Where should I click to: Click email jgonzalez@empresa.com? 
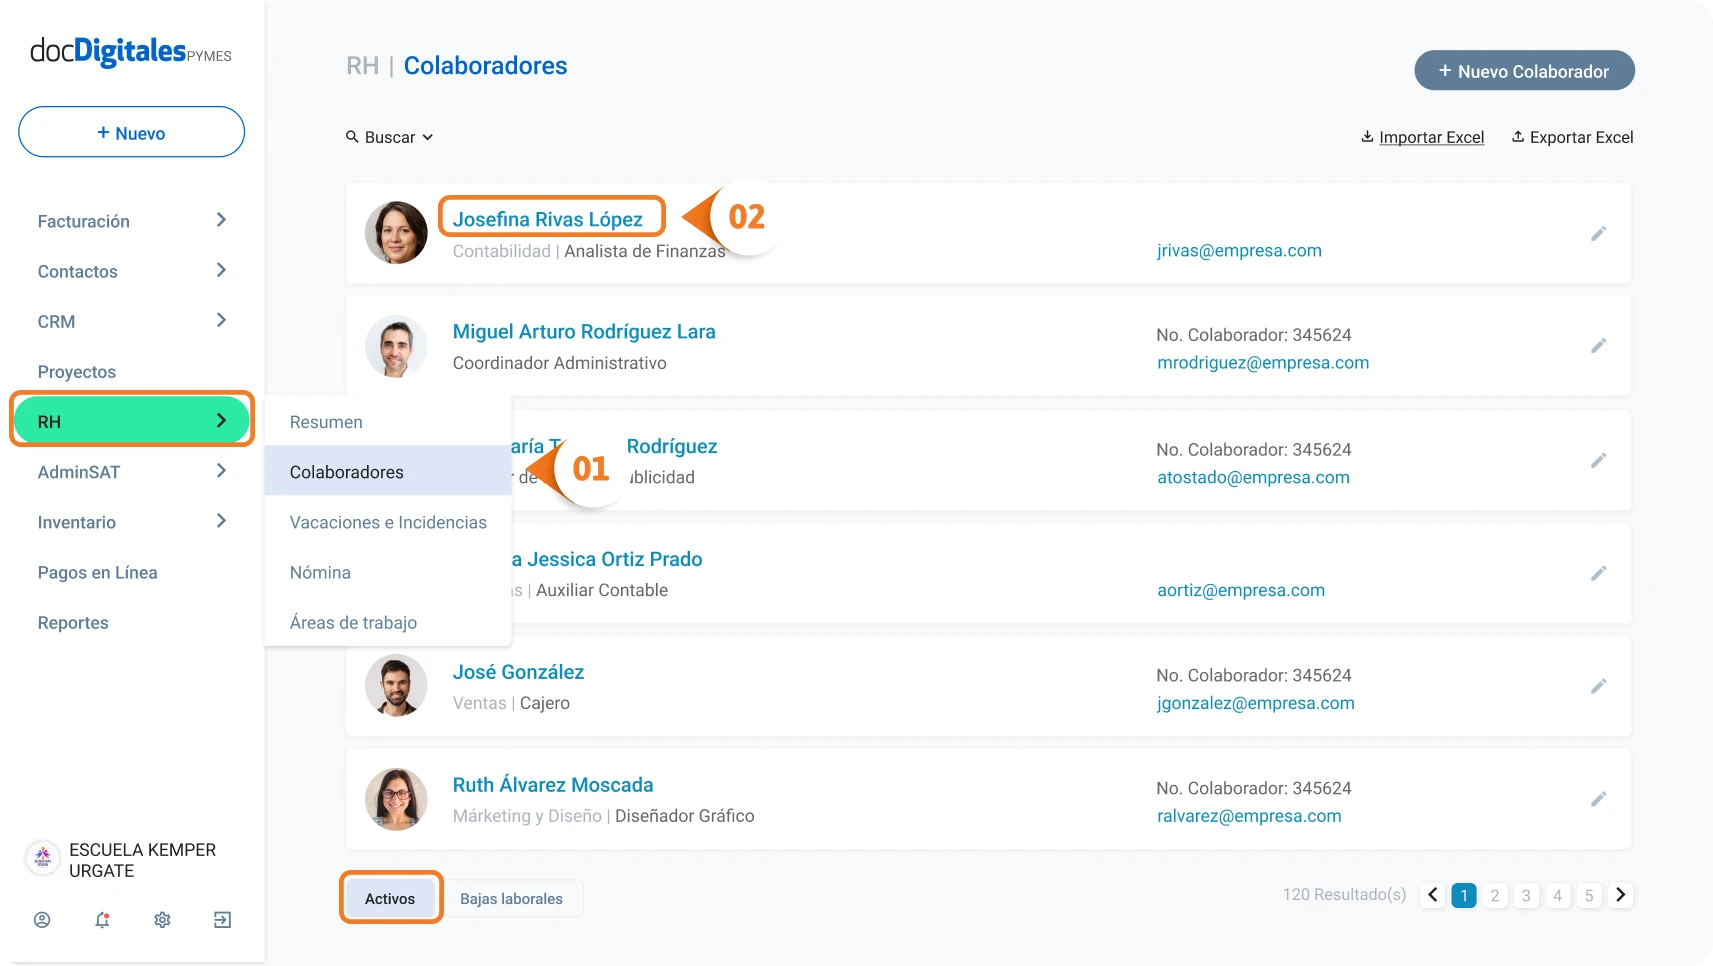click(1256, 704)
